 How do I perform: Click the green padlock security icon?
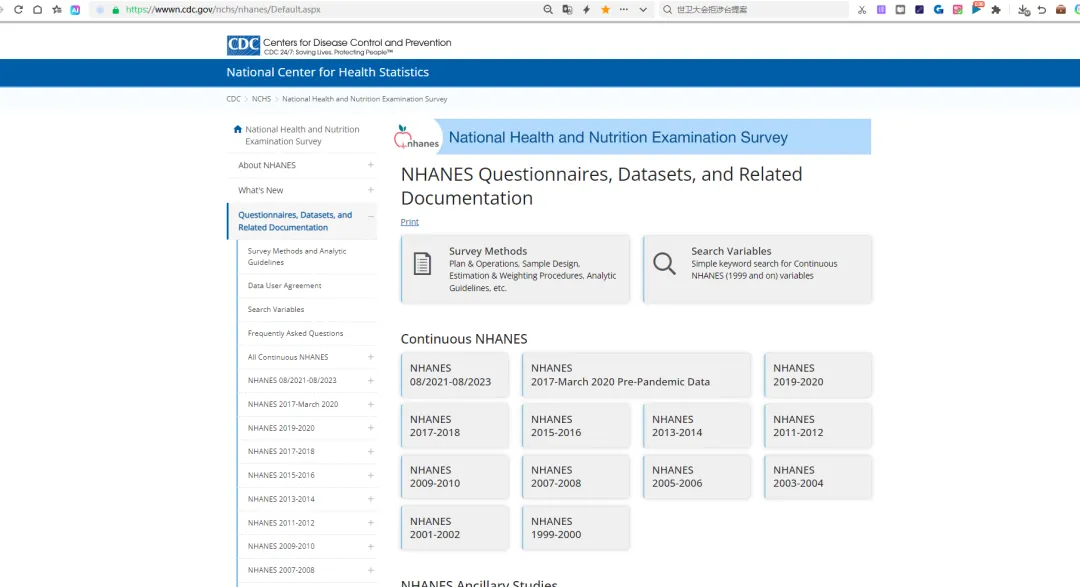pos(116,10)
